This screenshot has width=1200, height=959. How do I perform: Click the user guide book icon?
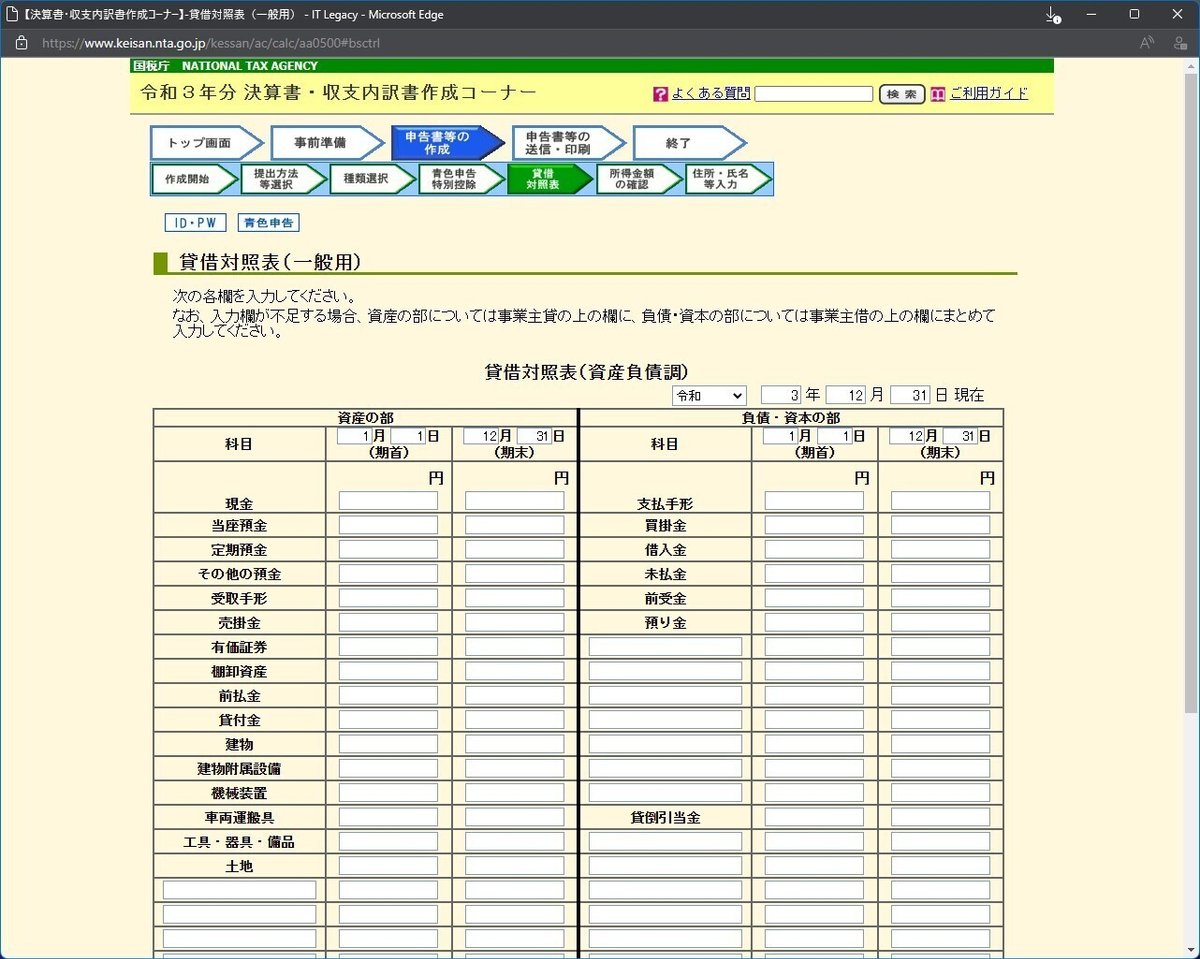click(937, 94)
